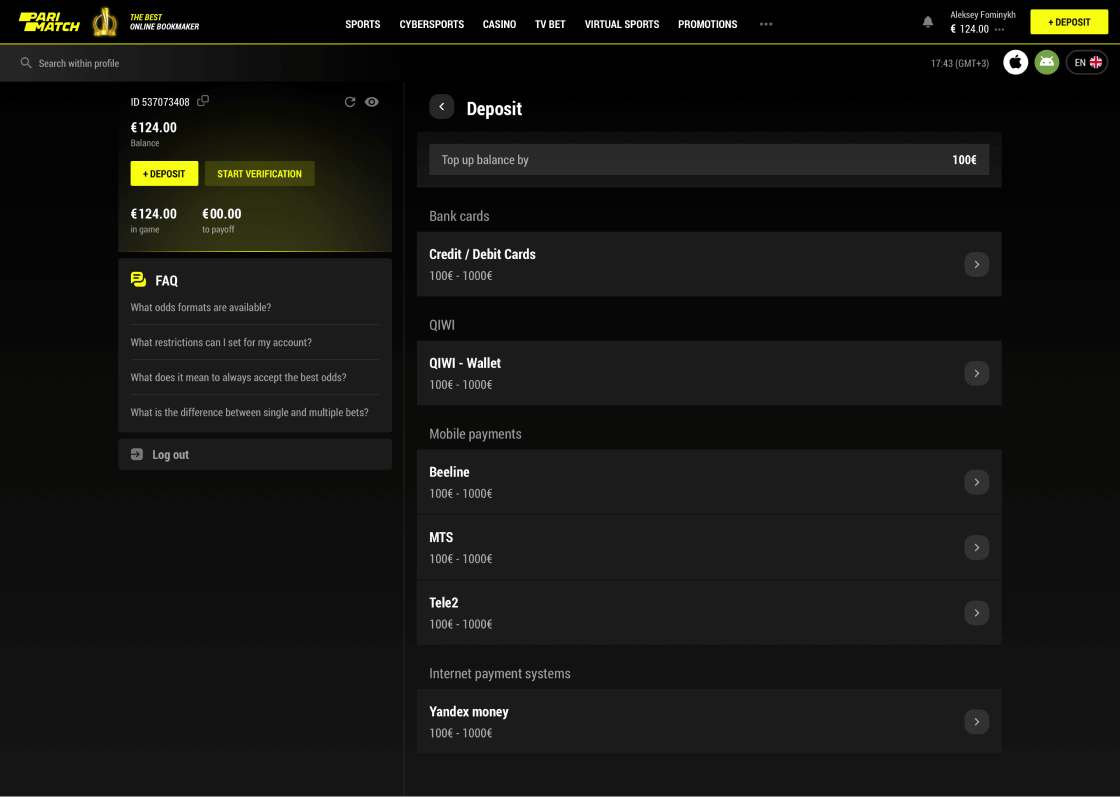Screen dimensions: 1120x797
Task: Click + Deposit in the balance card
Action: [x=164, y=174]
